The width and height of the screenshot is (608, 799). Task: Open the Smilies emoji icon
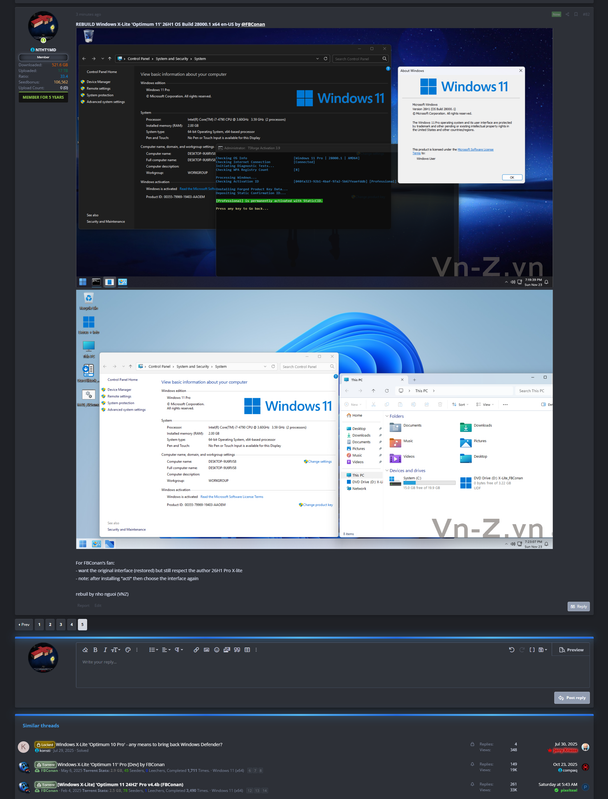pyautogui.click(x=217, y=650)
